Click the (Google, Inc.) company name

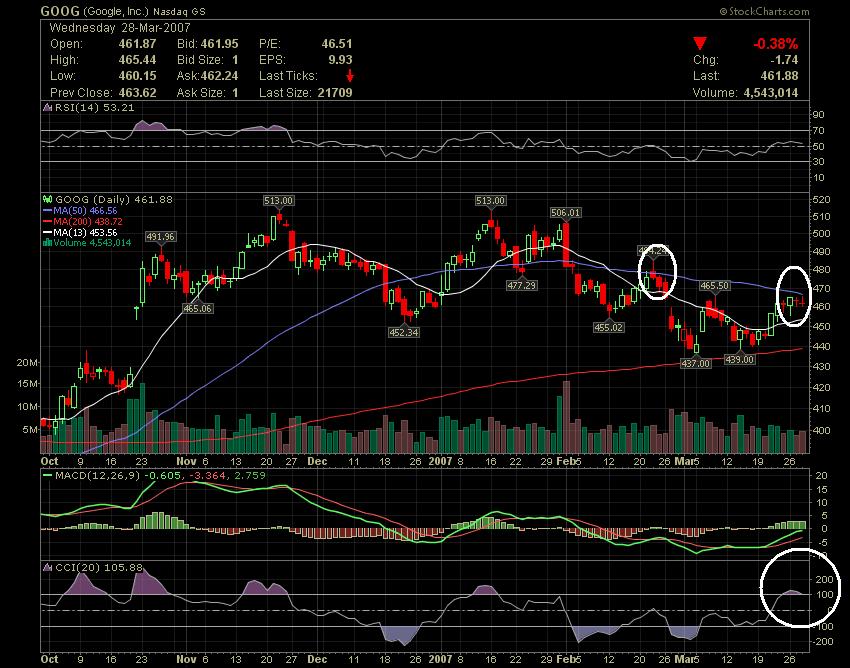click(115, 11)
